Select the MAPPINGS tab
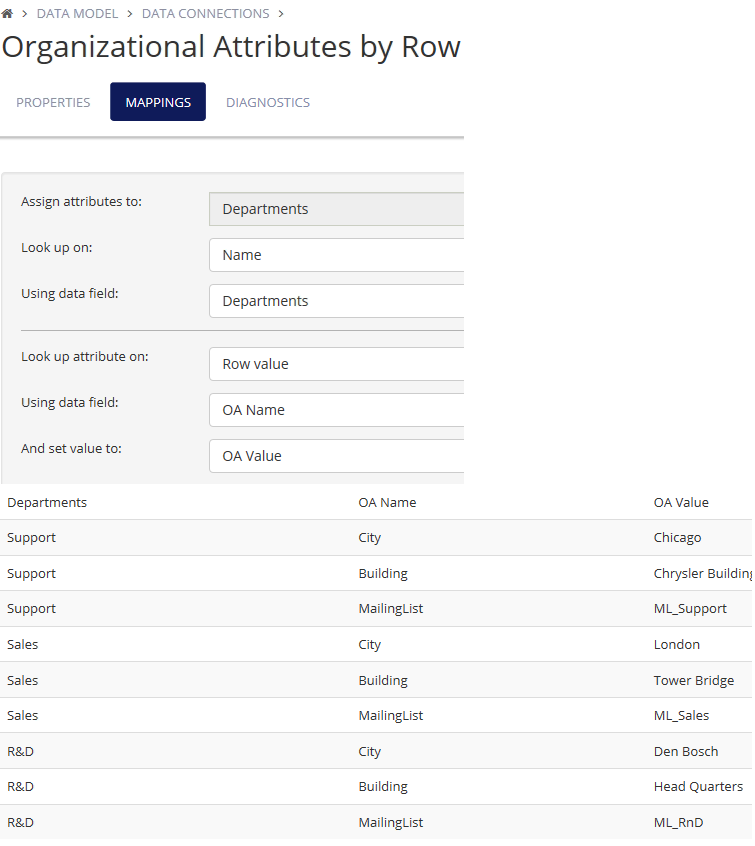The width and height of the screenshot is (755, 846). (157, 101)
